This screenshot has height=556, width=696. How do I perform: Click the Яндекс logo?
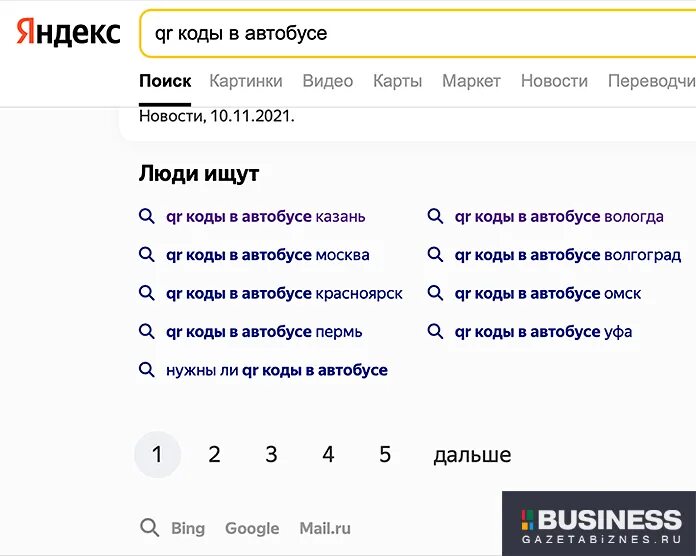tap(68, 32)
